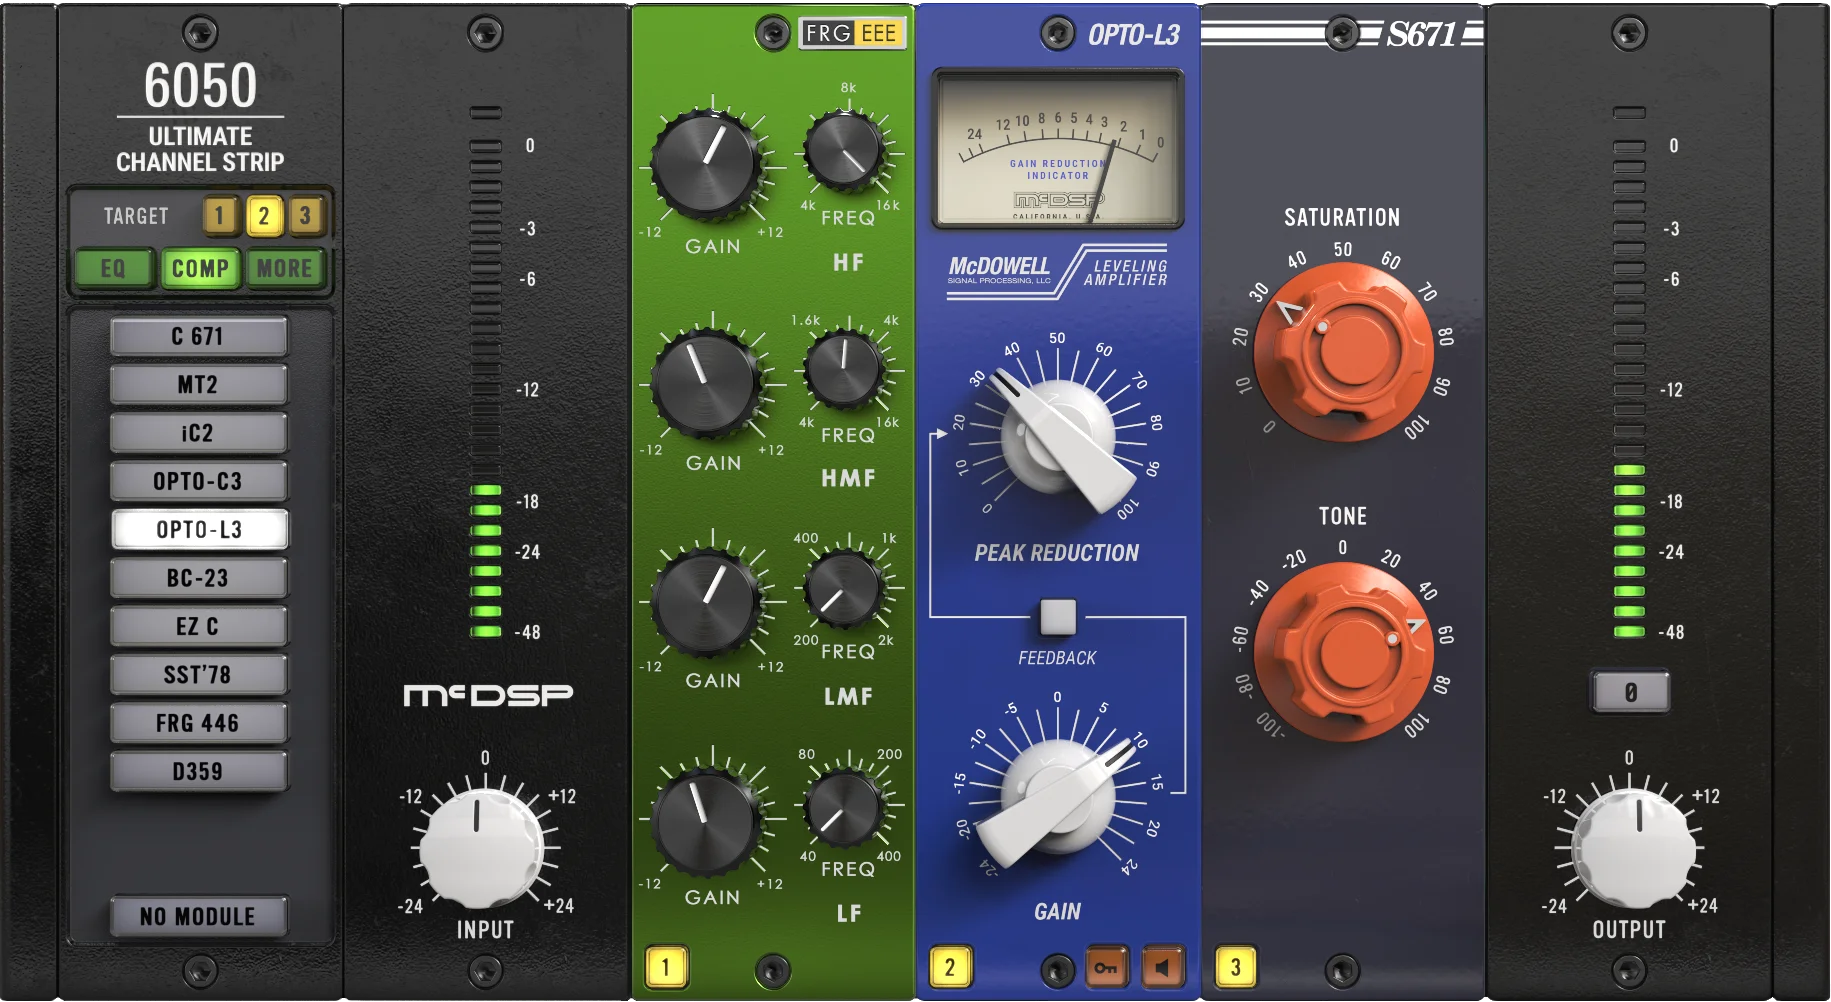Click the S671 TONE knob
Viewport: 1831px width, 1002px height.
pyautogui.click(x=1343, y=650)
